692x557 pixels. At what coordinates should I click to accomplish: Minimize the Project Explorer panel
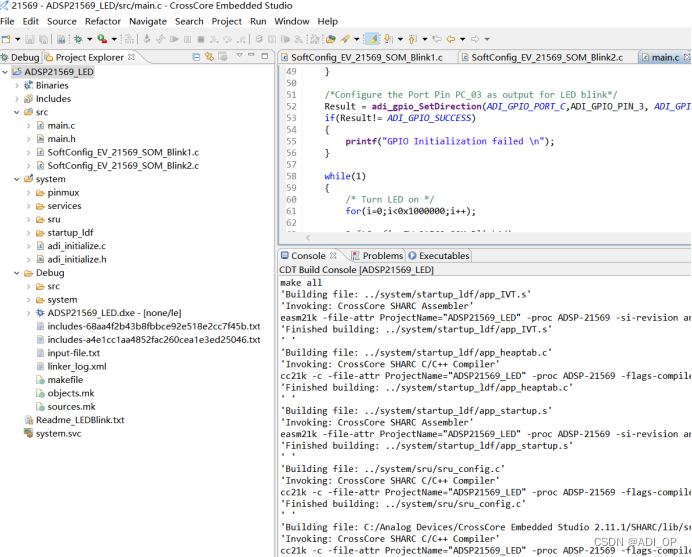pos(252,56)
